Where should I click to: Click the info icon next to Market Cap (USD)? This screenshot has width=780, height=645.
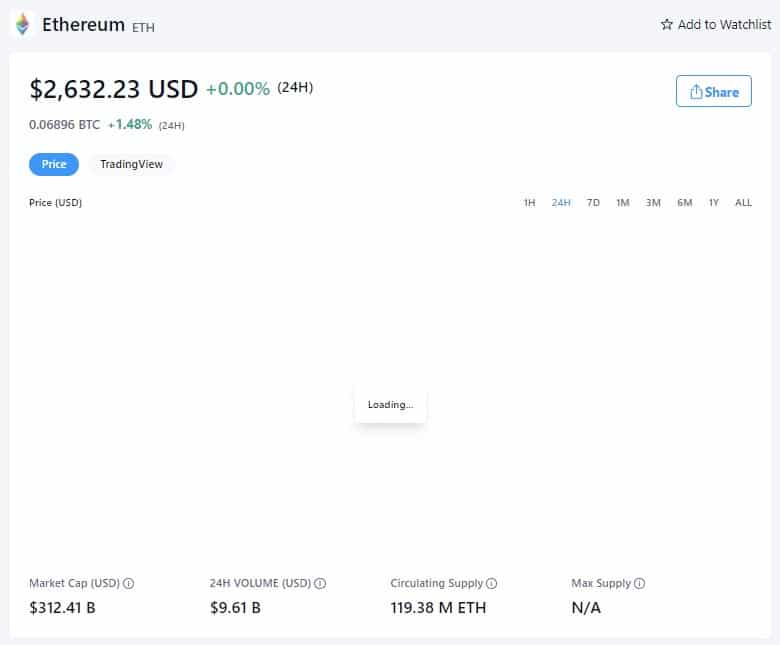click(128, 583)
